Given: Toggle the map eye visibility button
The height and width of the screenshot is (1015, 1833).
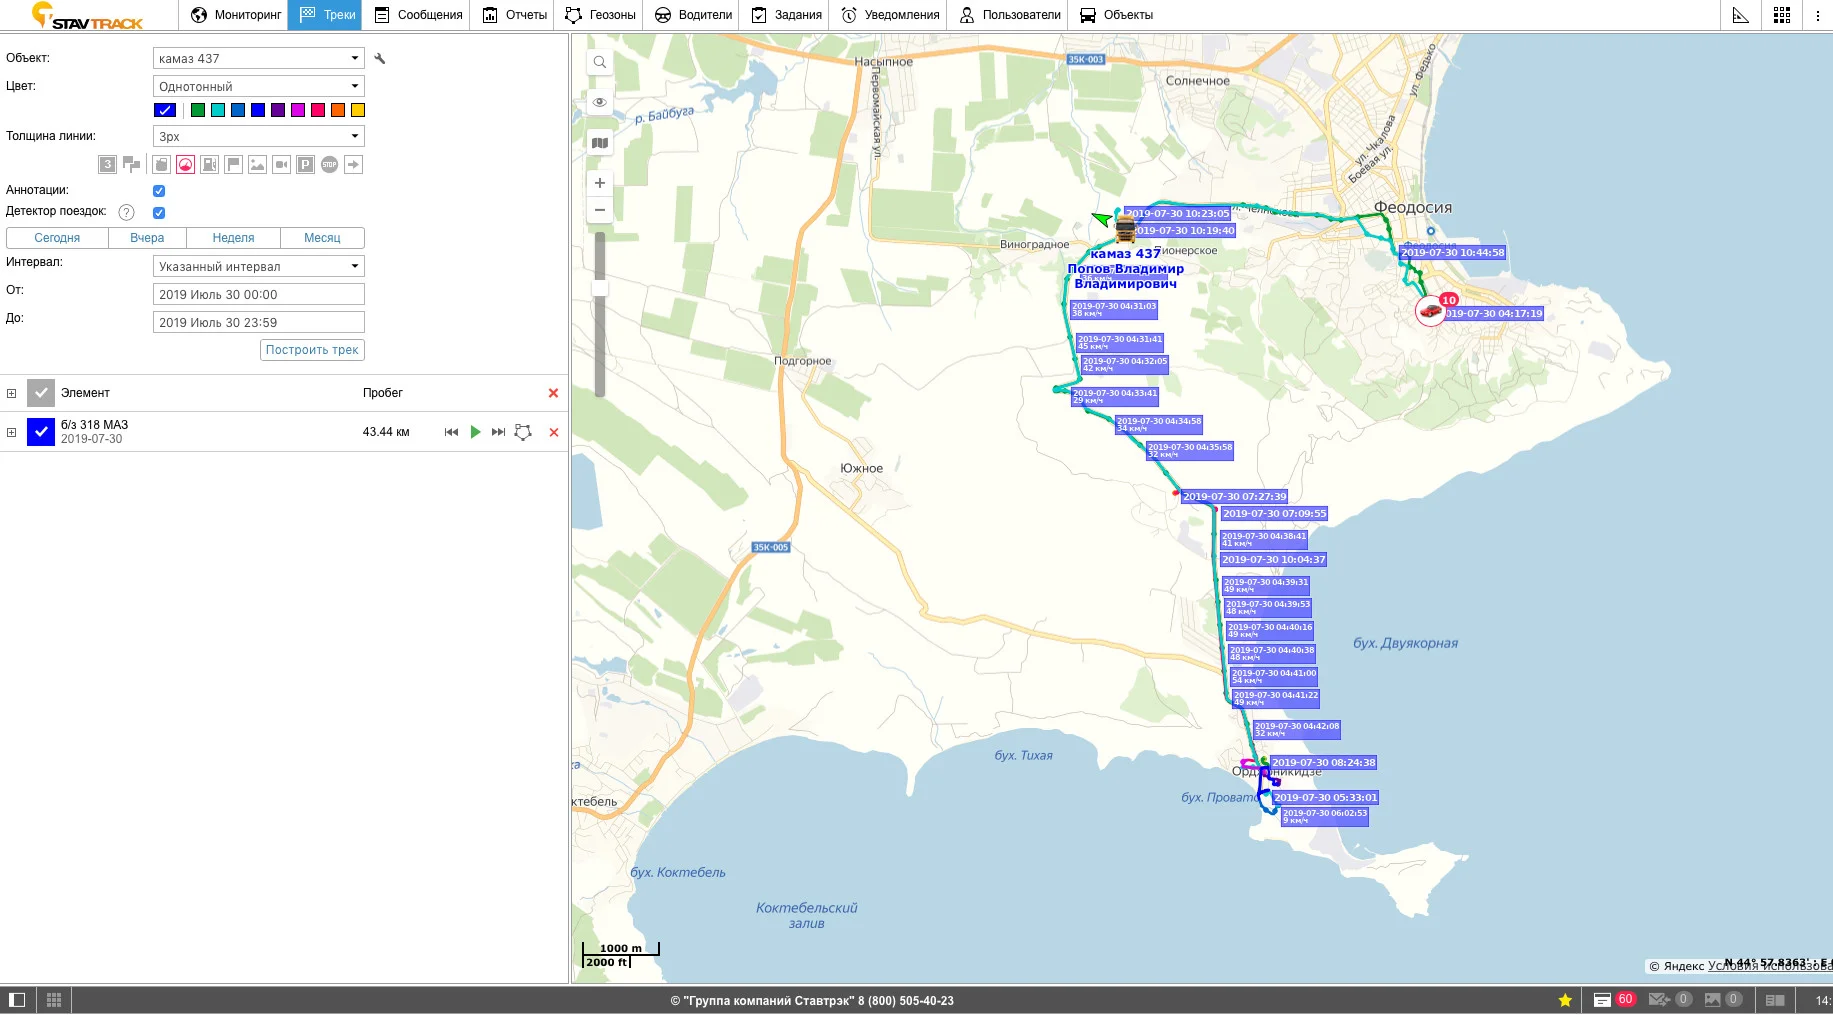Looking at the screenshot, I should click(600, 102).
